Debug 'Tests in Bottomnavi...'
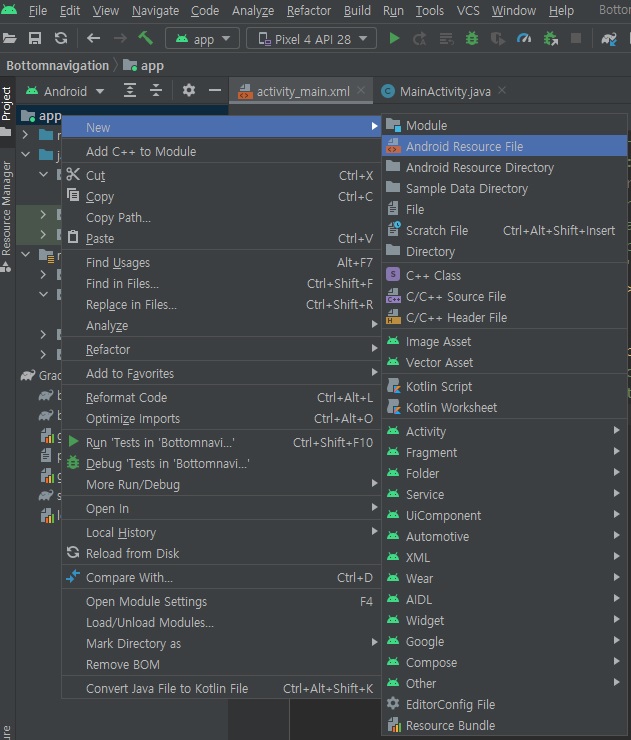Image resolution: width=631 pixels, height=740 pixels. click(221, 463)
